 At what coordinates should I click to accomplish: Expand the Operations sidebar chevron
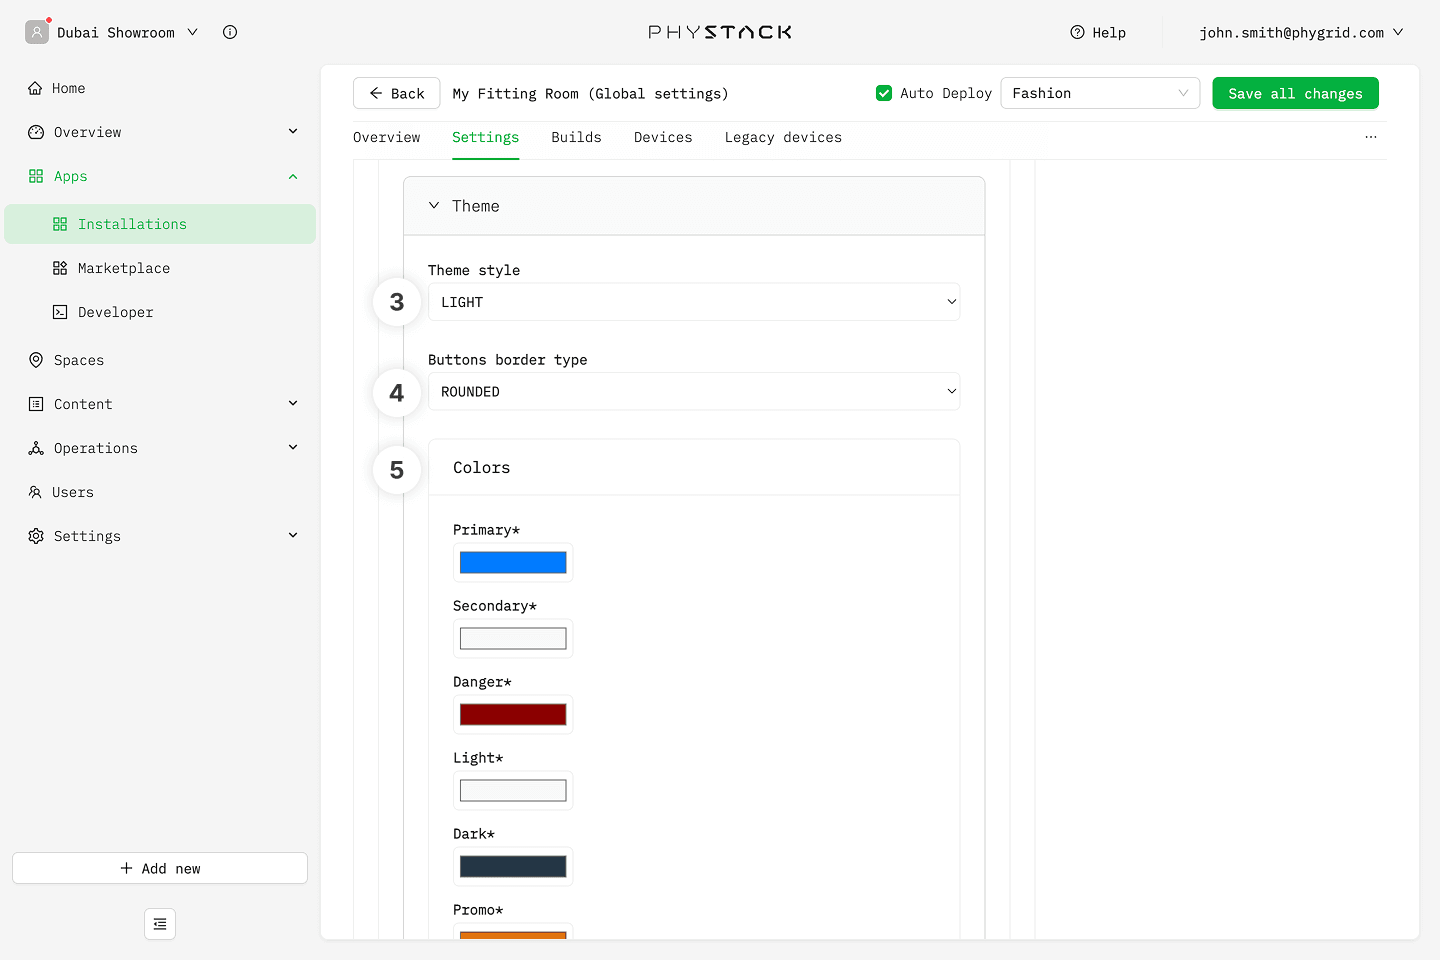pos(293,447)
